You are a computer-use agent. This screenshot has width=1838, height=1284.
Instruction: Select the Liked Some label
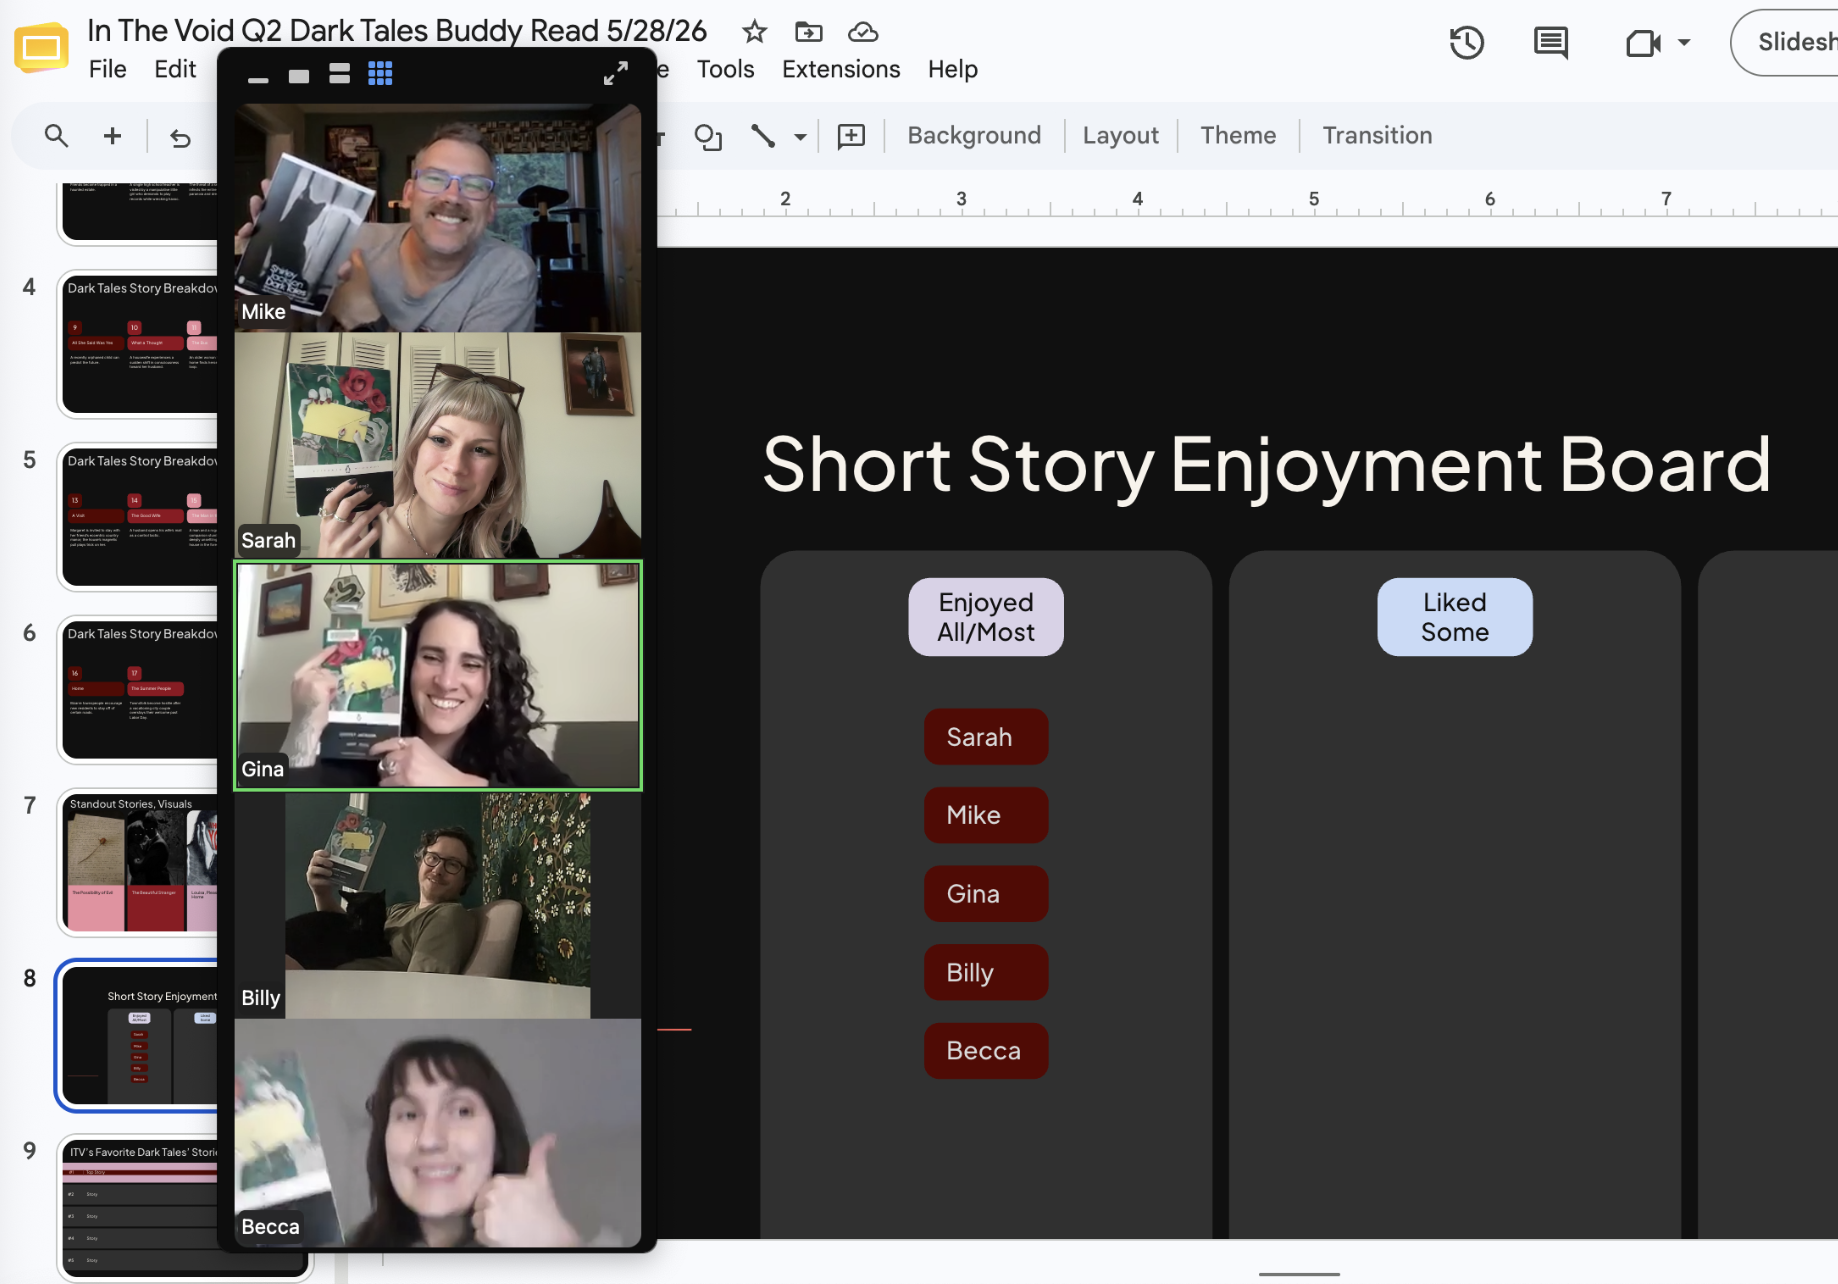pyautogui.click(x=1455, y=617)
